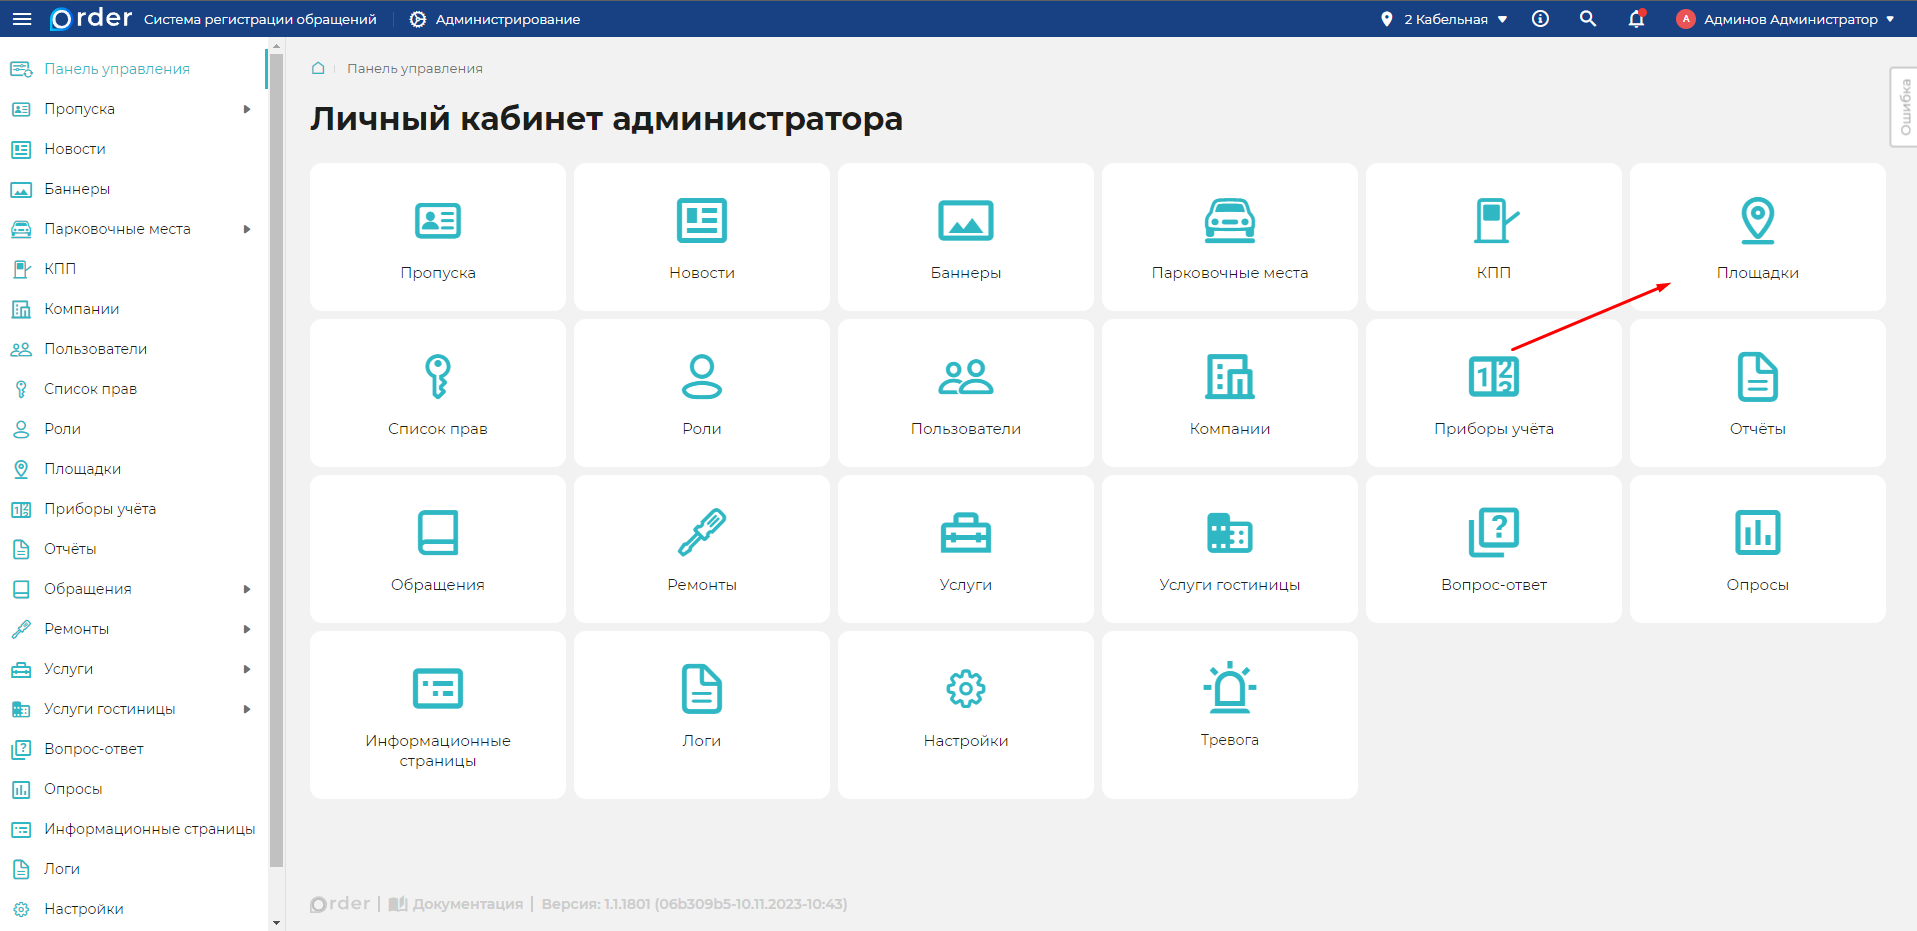This screenshot has height=931, width=1917.
Task: Select Пользователи in the sidebar menu
Action: point(95,349)
